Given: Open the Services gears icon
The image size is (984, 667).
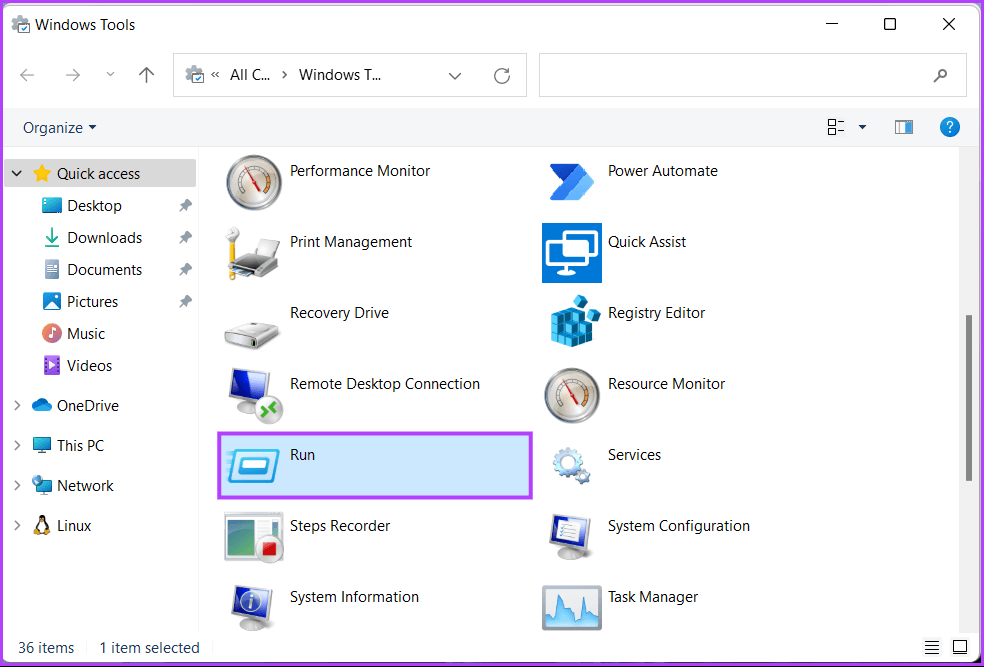Looking at the screenshot, I should (x=571, y=466).
